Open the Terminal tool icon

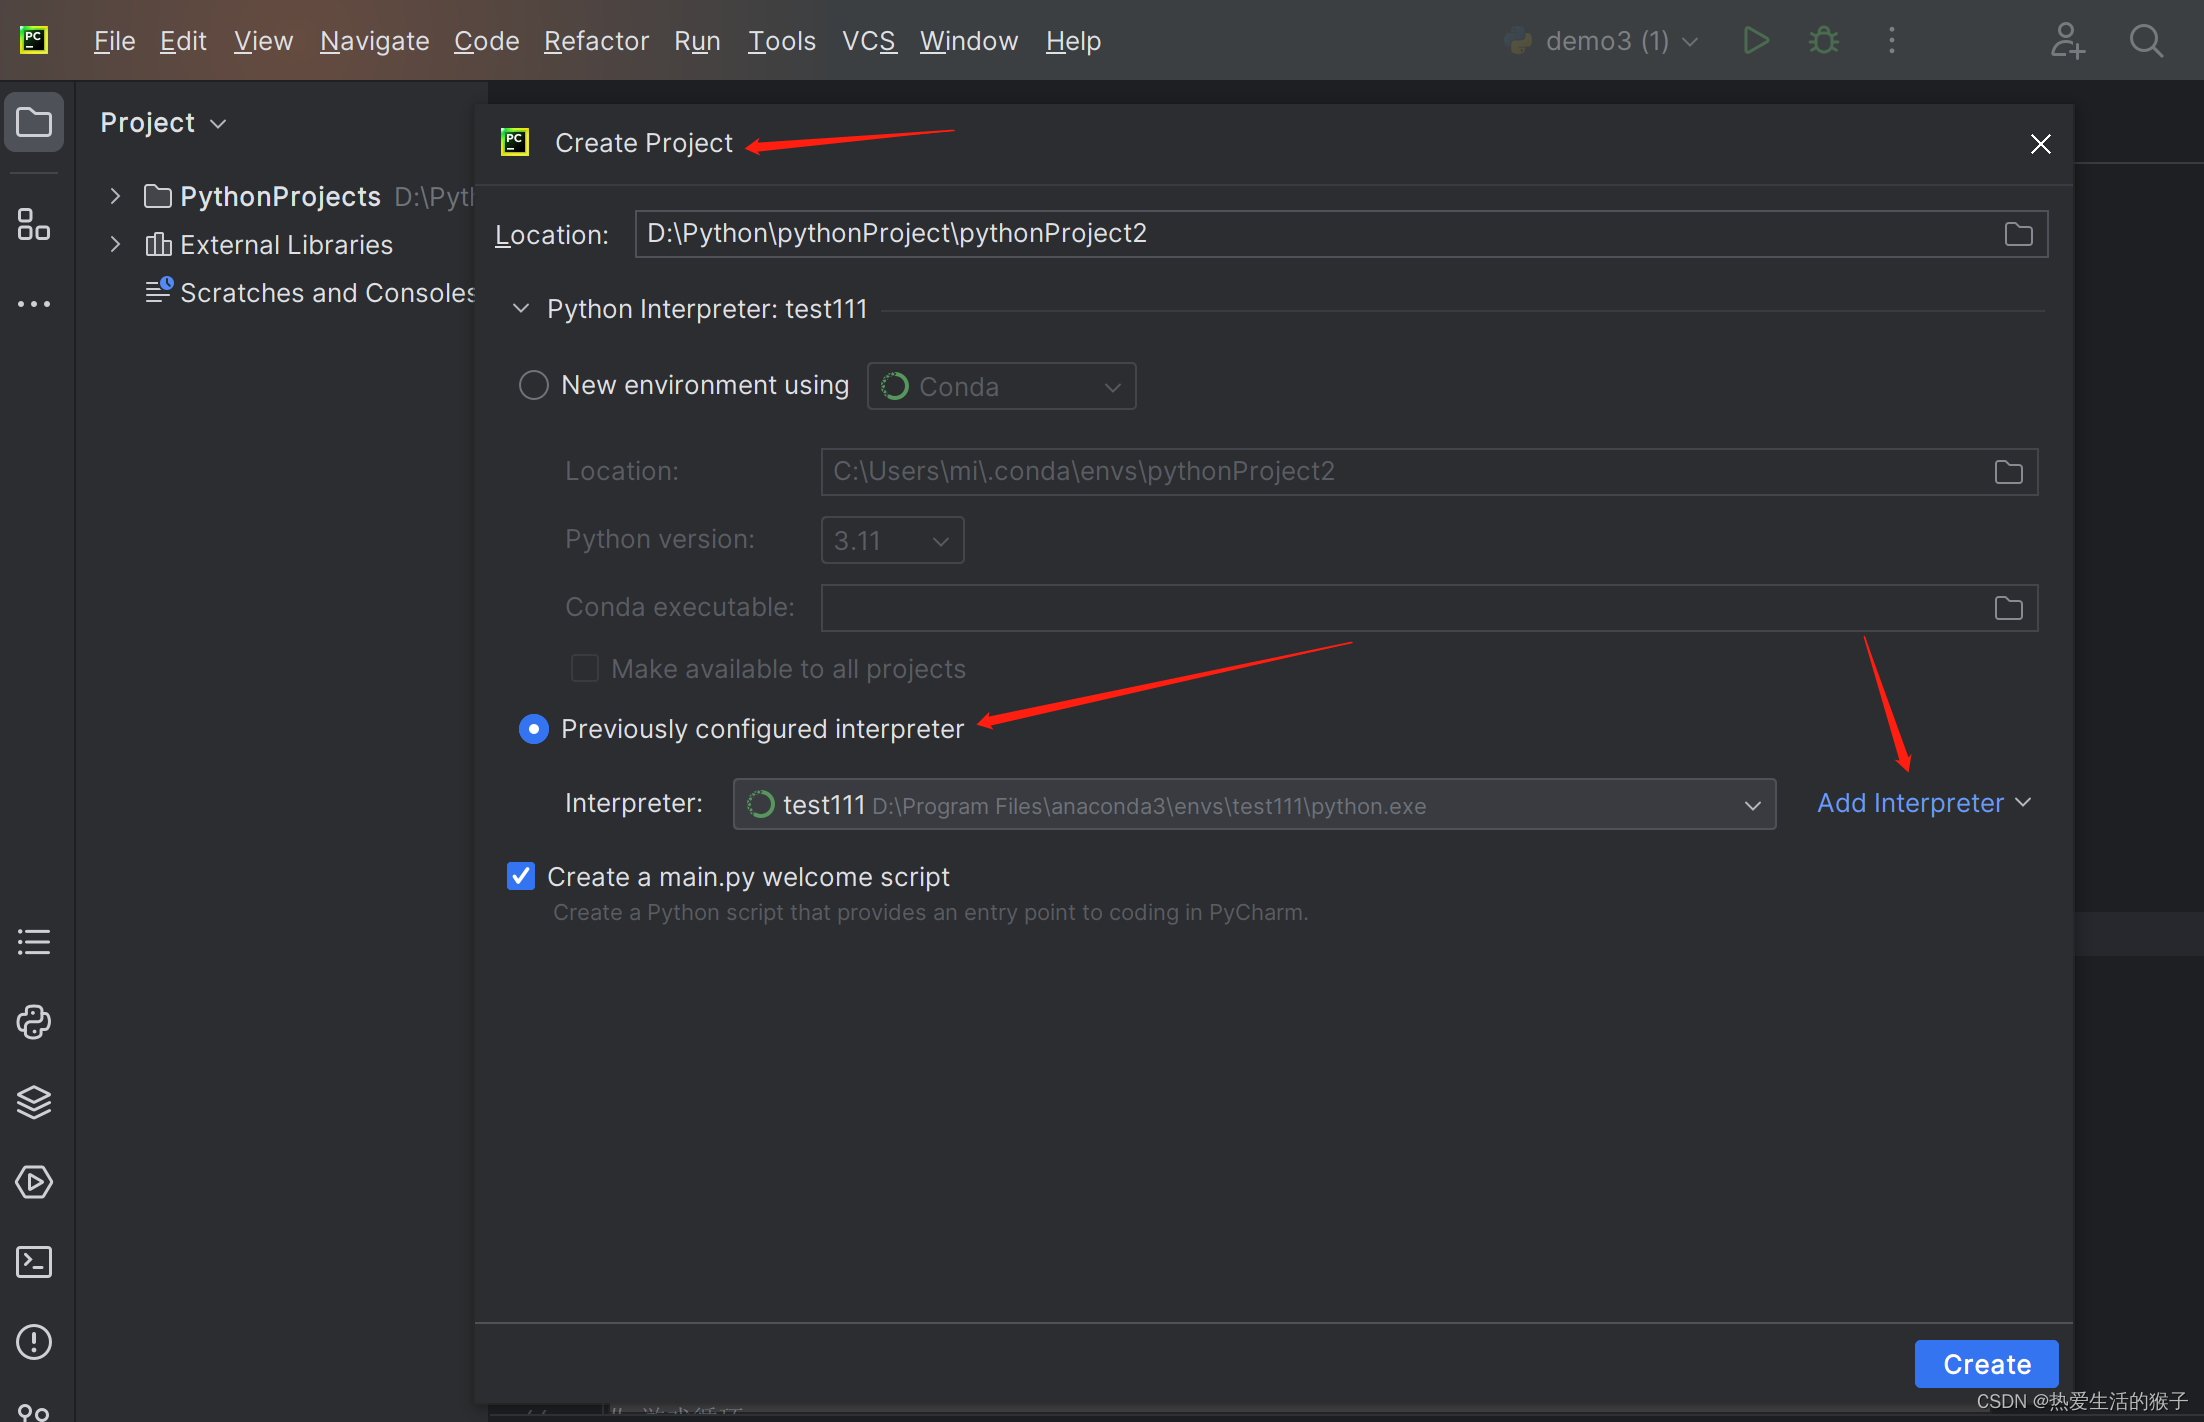pos(34,1262)
